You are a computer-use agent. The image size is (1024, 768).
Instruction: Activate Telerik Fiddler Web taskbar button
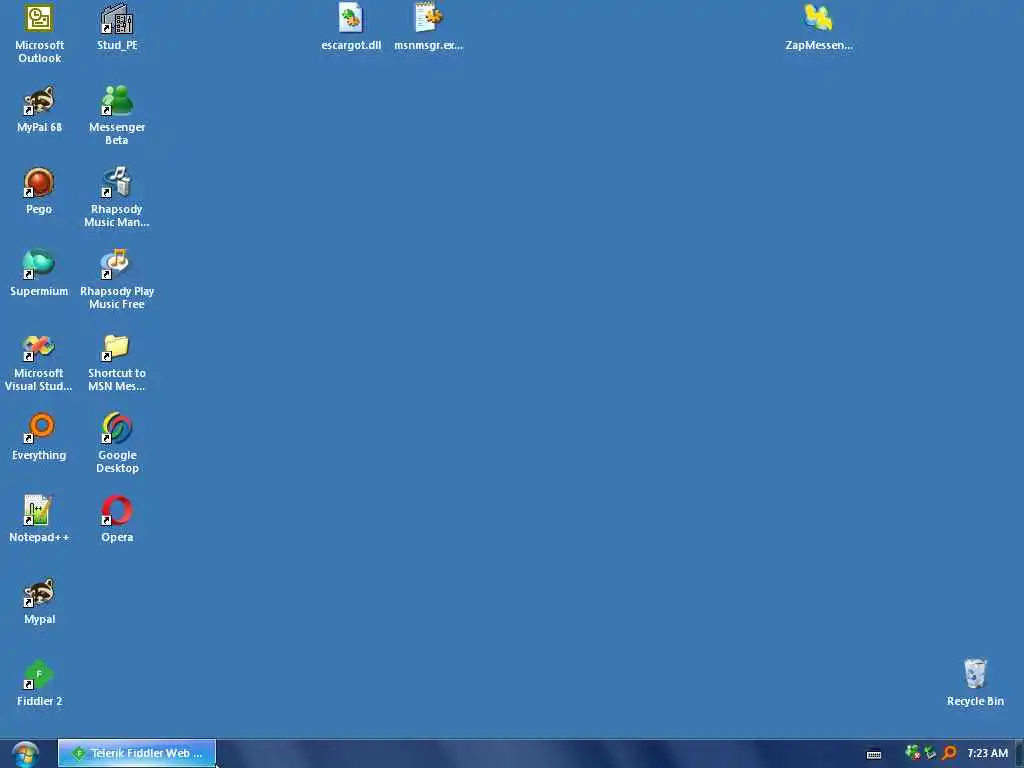click(x=137, y=753)
